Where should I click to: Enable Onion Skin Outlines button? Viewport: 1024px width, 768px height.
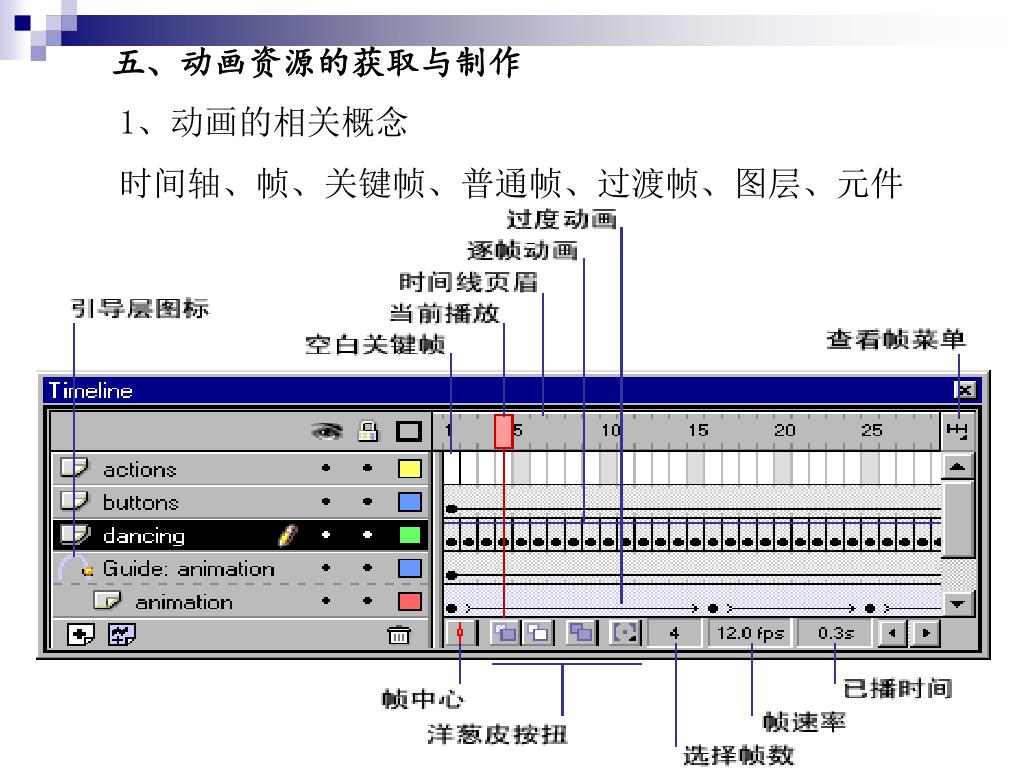pos(538,633)
